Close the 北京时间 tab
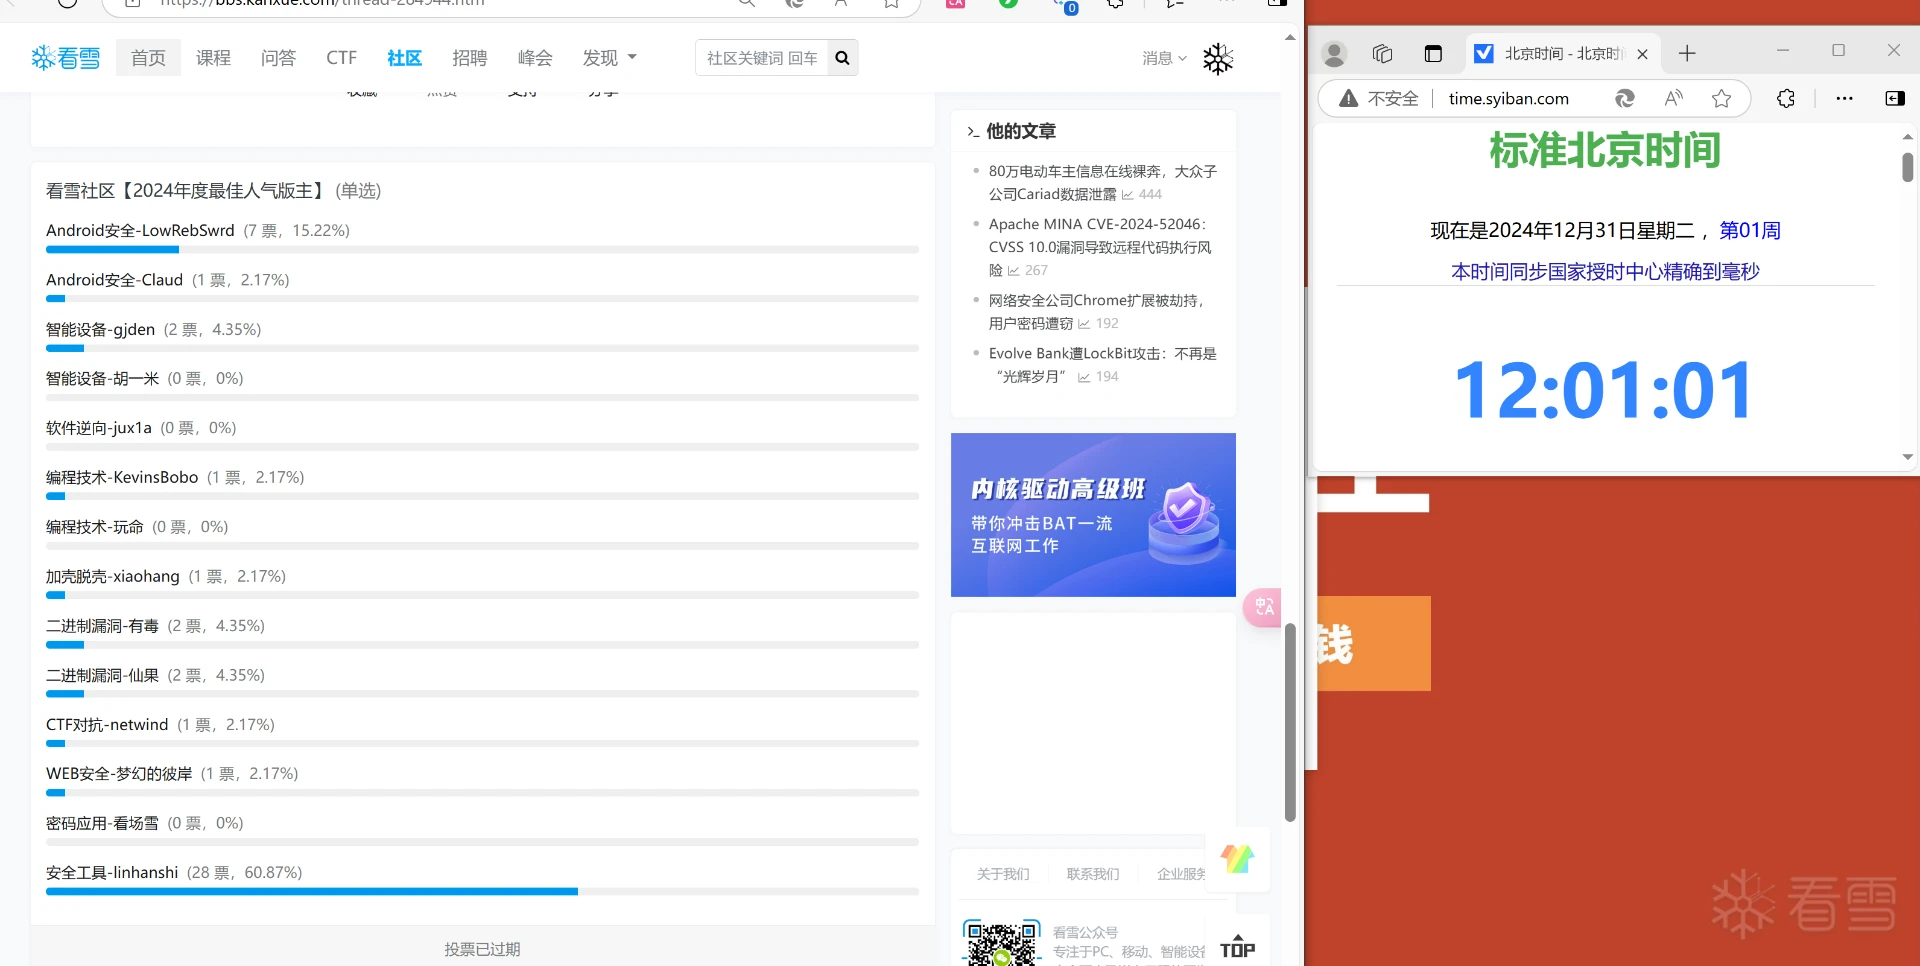The width and height of the screenshot is (1920, 966). coord(1642,54)
